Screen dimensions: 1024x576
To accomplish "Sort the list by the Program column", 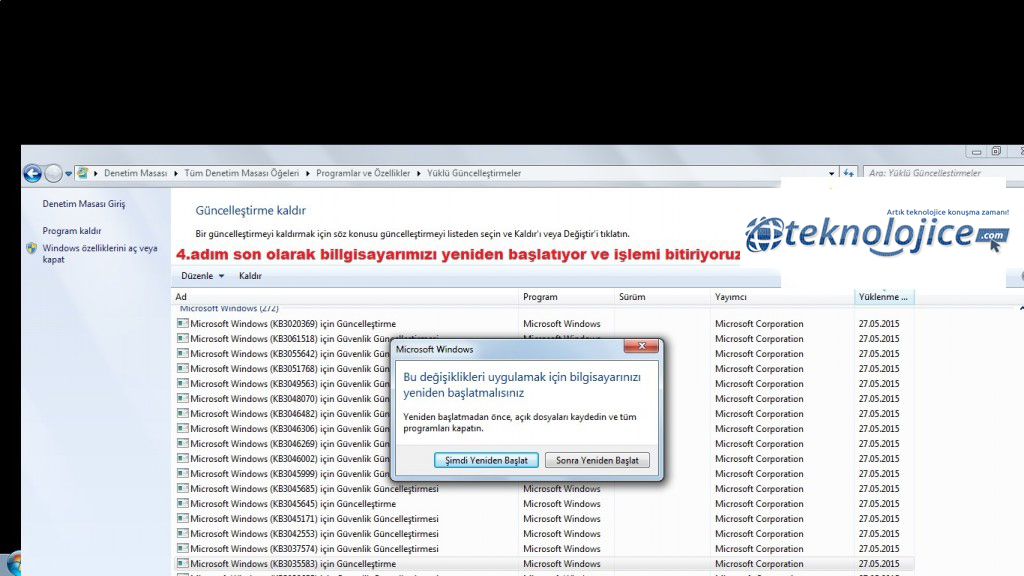I will click(x=566, y=296).
